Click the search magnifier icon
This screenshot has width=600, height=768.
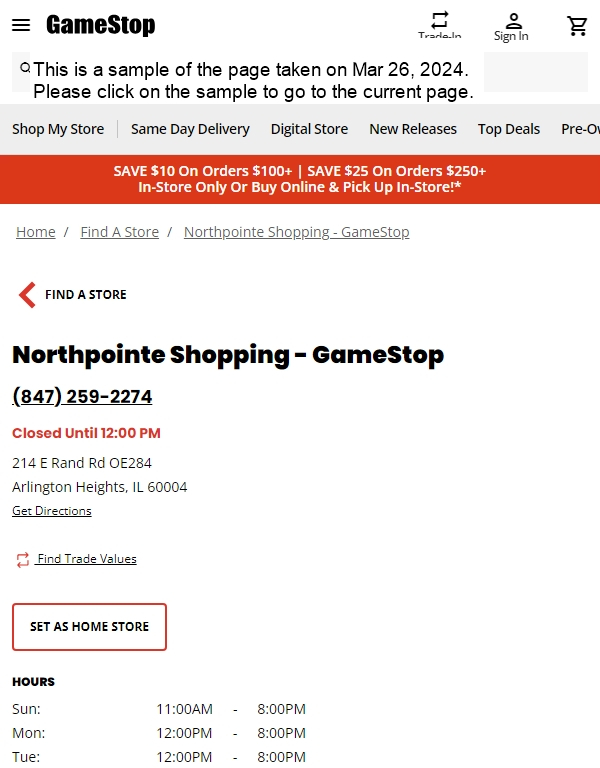pos(24,68)
